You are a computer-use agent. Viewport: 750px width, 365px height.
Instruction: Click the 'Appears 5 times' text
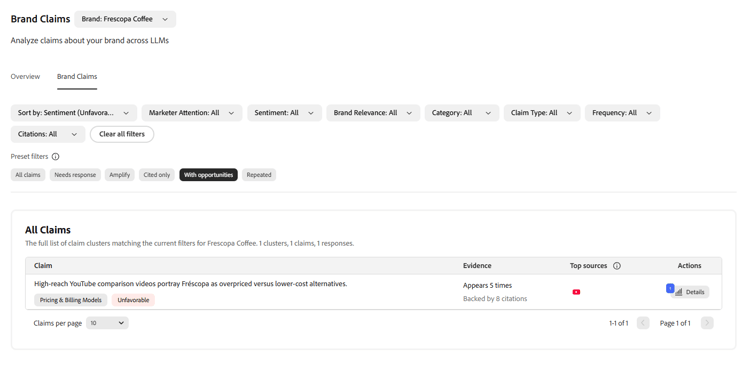pos(487,286)
